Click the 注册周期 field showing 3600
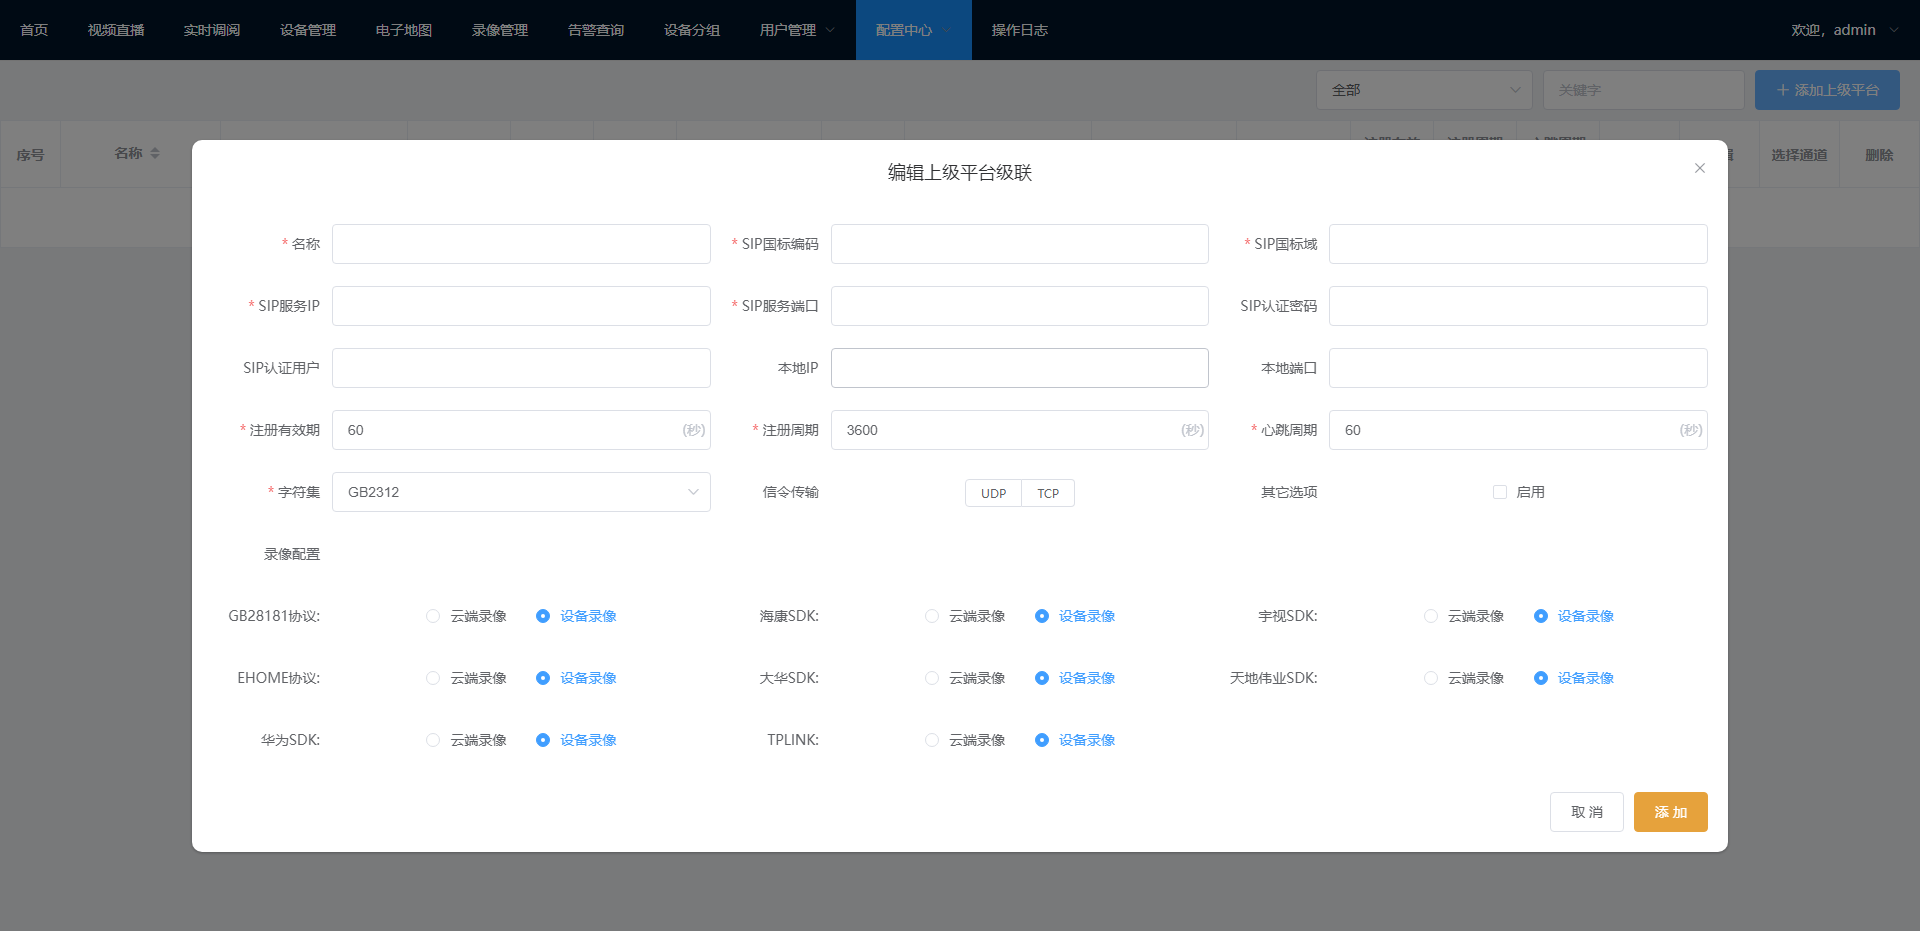 coord(1020,430)
